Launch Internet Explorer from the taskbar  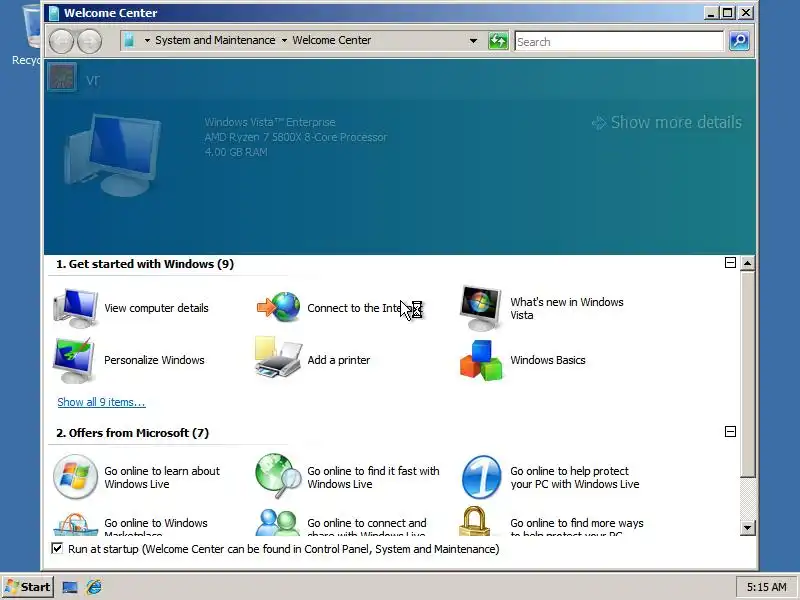point(94,587)
